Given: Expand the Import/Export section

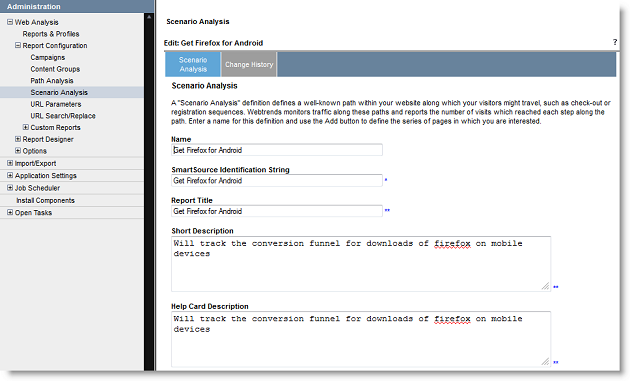Looking at the screenshot, I should coord(10,163).
